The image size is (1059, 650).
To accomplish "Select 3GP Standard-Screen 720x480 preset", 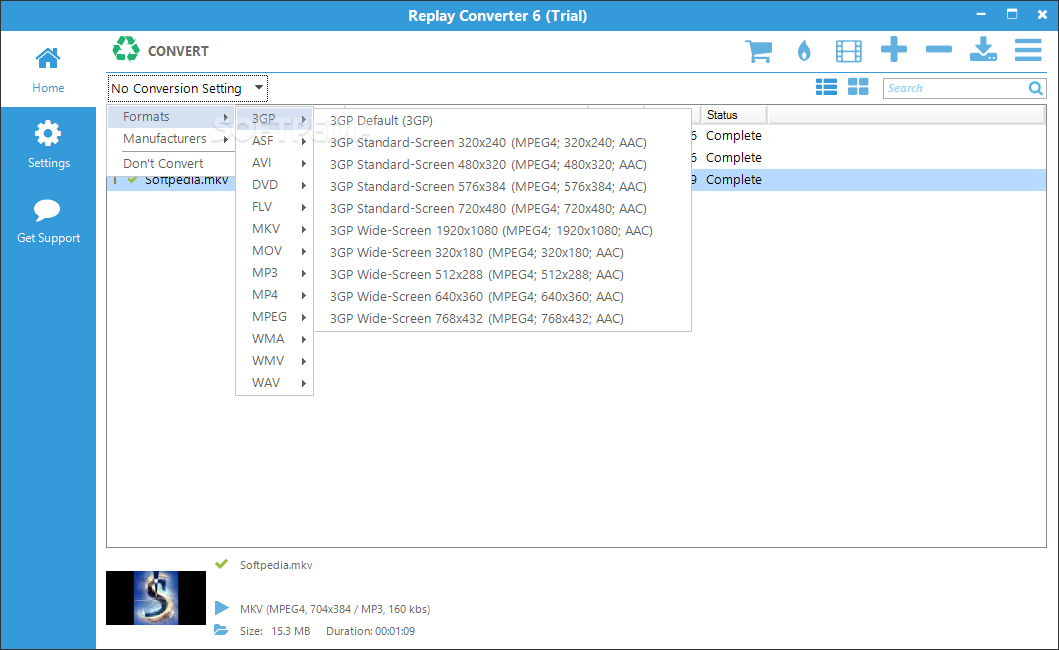I will pyautogui.click(x=502, y=208).
